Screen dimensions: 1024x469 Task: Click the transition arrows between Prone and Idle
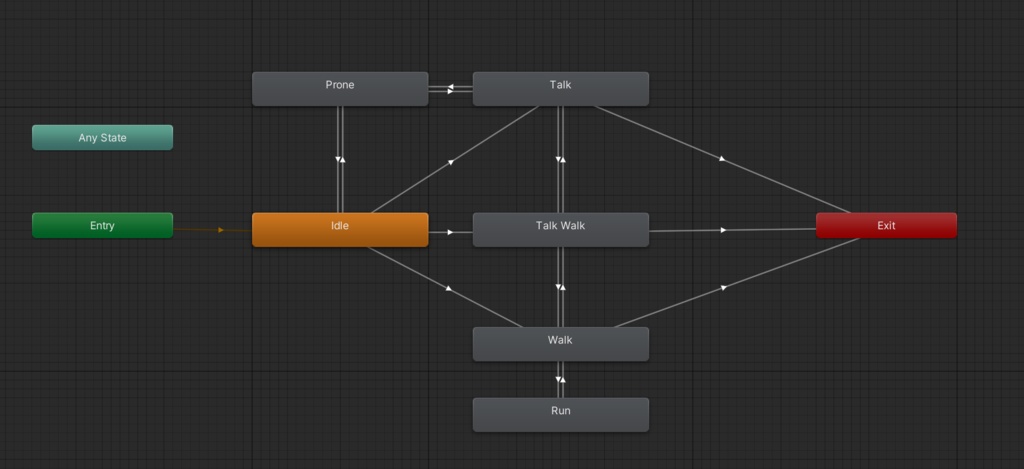(340, 159)
